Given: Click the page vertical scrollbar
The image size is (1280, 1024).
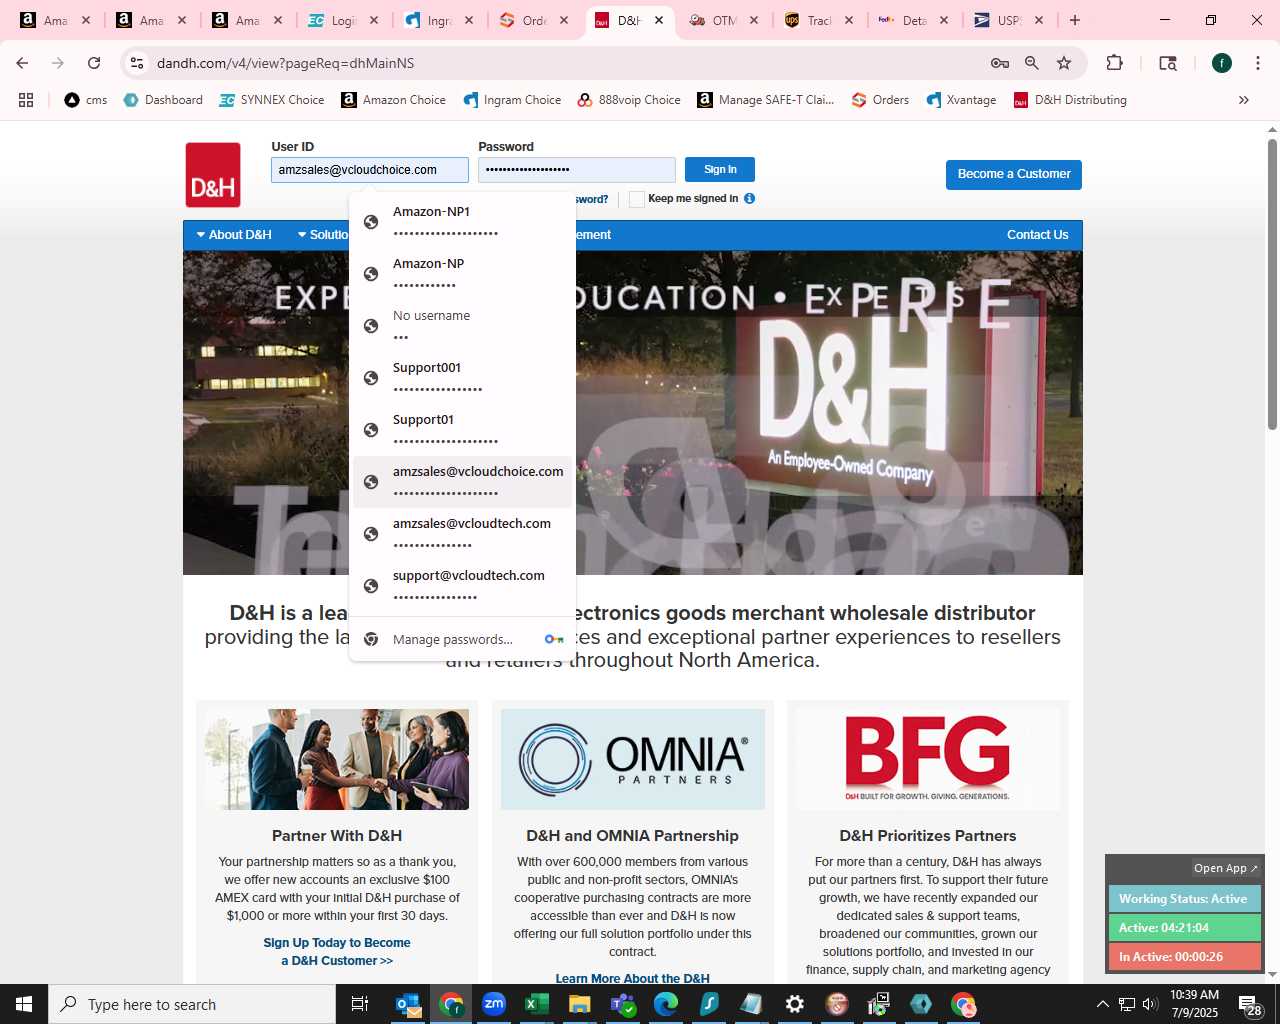Looking at the screenshot, I should click(x=1272, y=285).
